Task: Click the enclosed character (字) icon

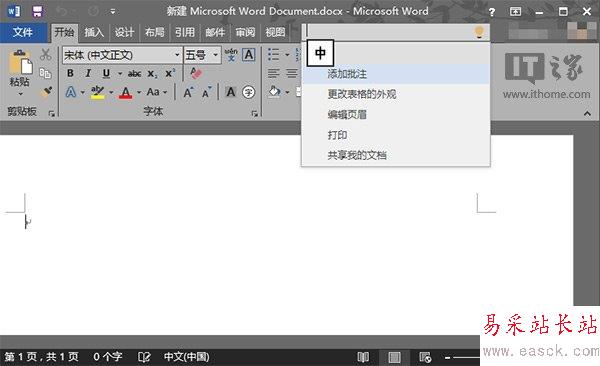Action: 249,92
